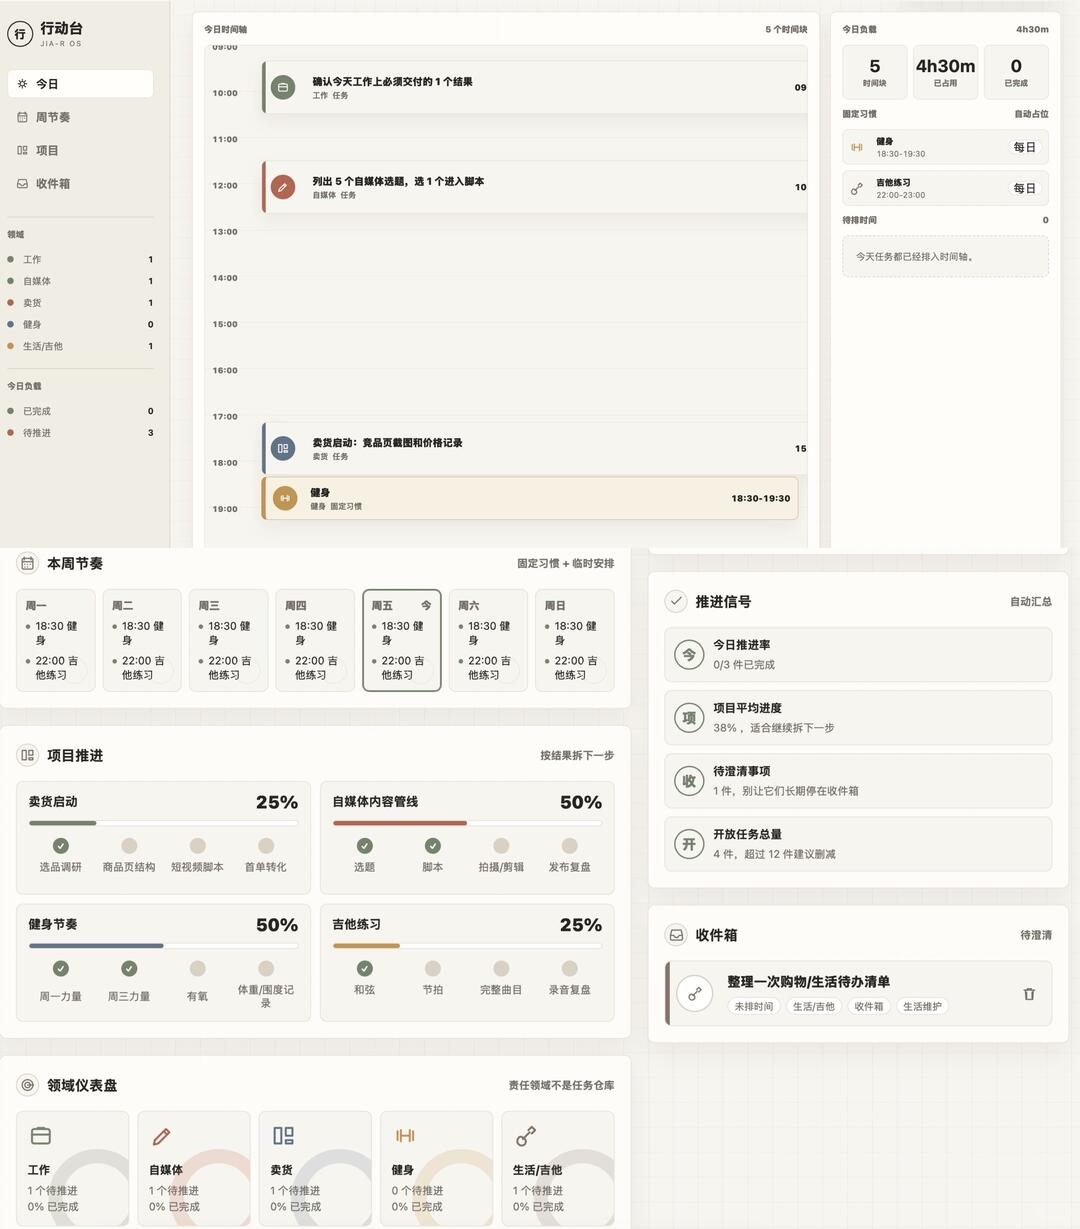Screen dimensions: 1080x1229
Task: Click the pencil icon on the 列出 5 个自媒体选题 card
Action: 283,187
